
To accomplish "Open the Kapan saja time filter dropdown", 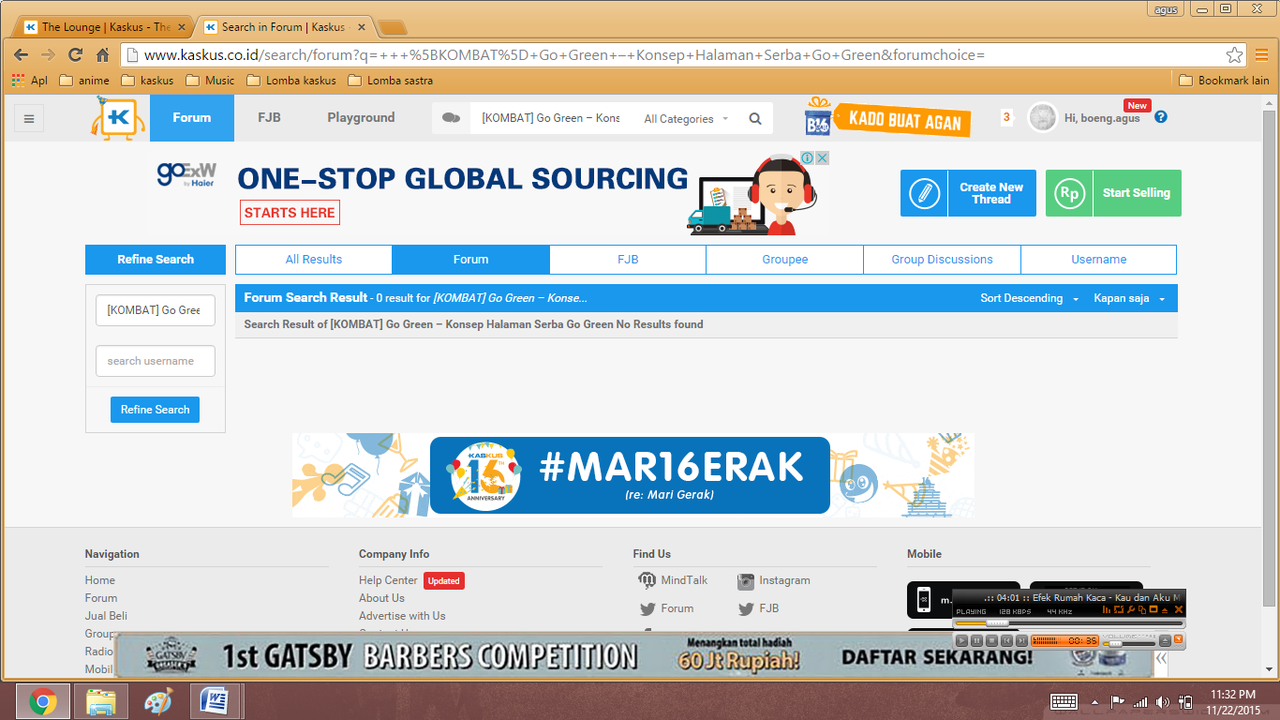I will 1129,298.
